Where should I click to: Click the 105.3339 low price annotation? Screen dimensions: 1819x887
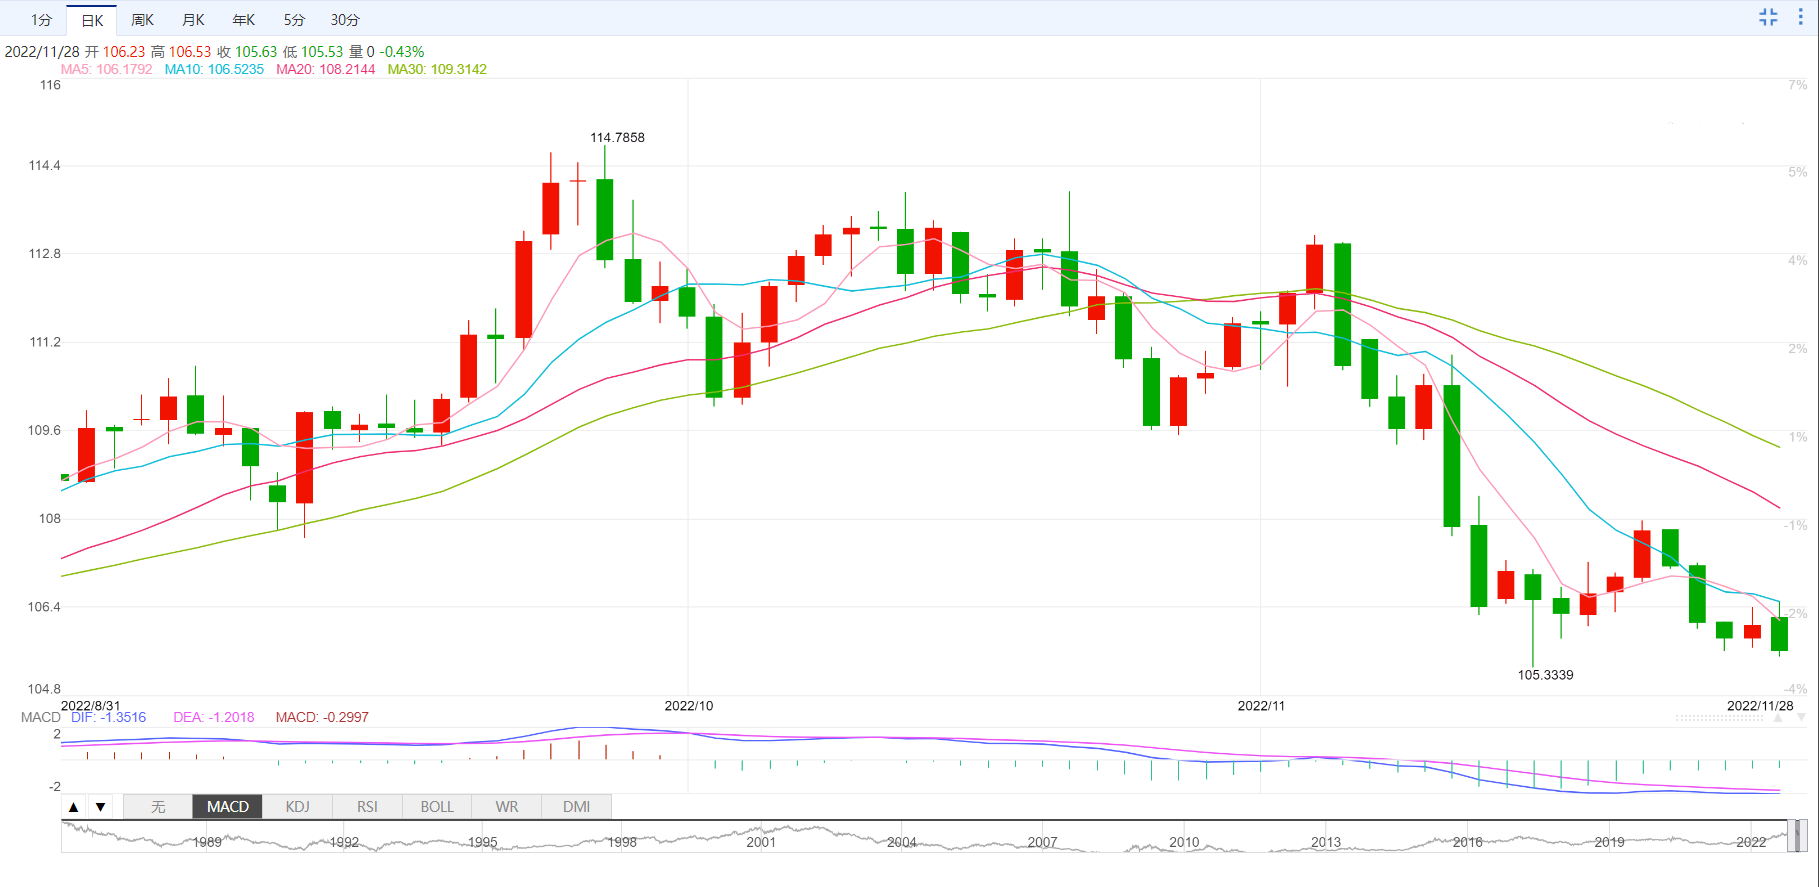pos(1545,675)
